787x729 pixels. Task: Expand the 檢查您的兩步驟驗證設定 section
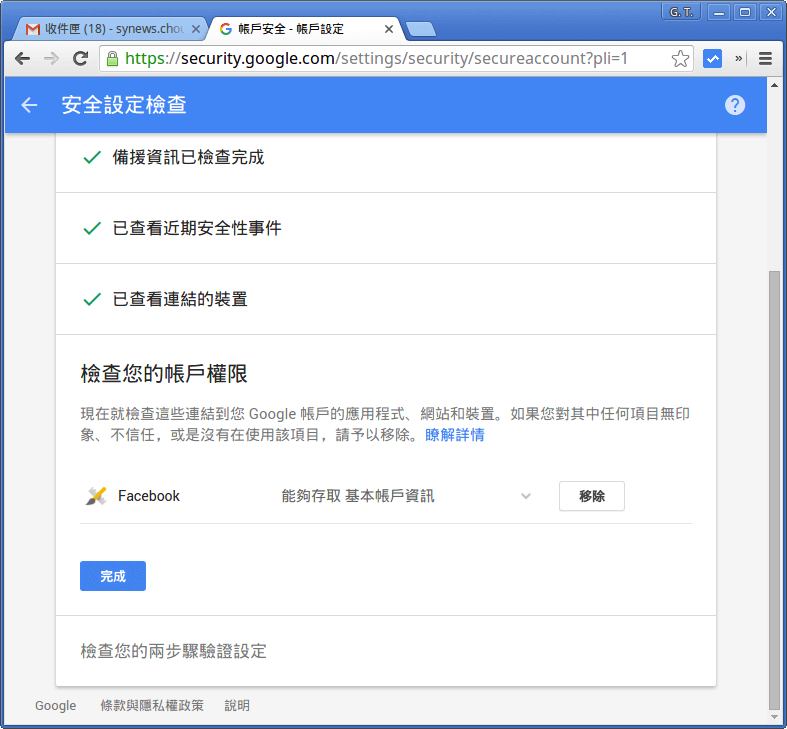(385, 651)
